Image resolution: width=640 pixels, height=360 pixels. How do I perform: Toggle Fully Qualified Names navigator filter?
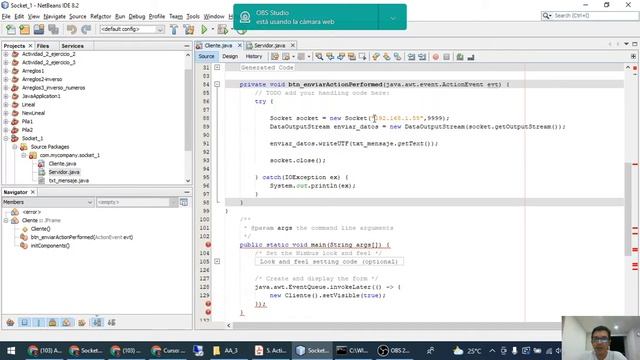tap(82, 322)
